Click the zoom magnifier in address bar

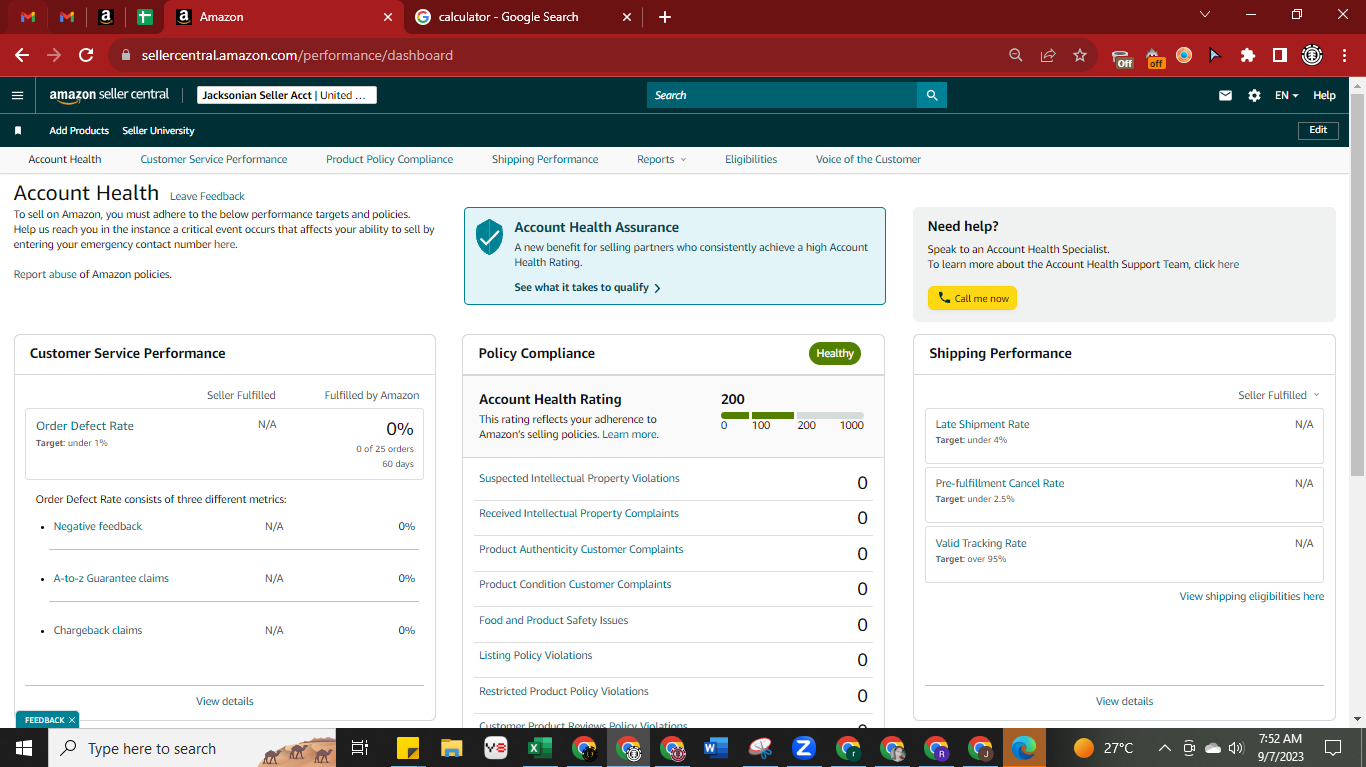tap(1016, 55)
